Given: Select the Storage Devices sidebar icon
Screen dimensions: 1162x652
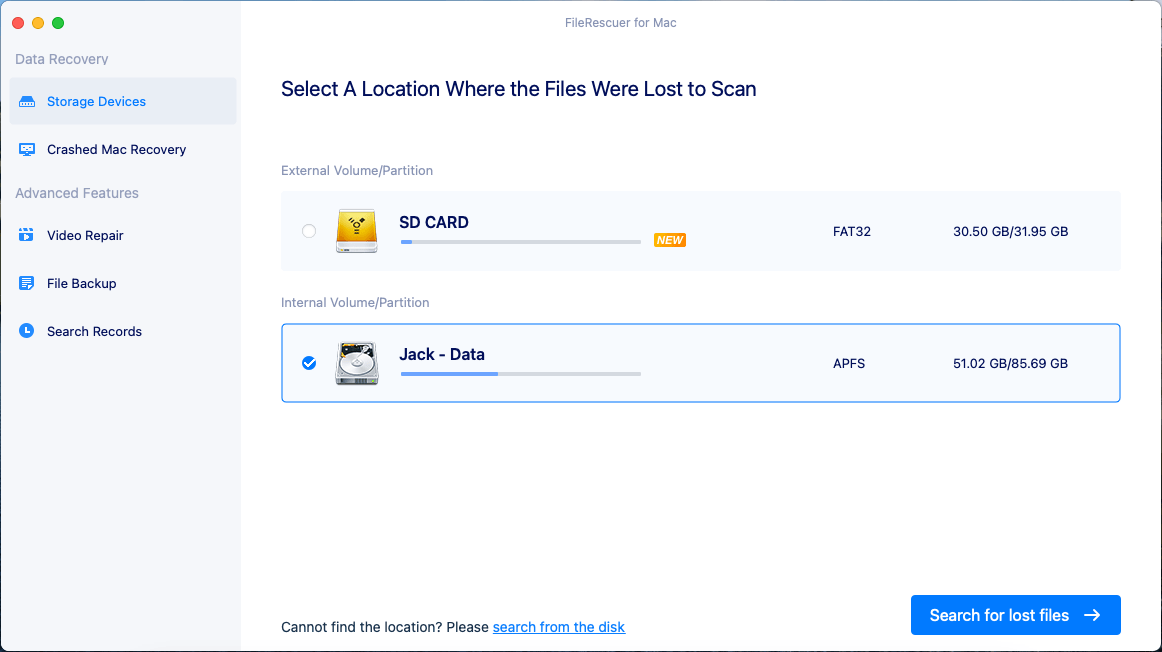Looking at the screenshot, I should pyautogui.click(x=28, y=101).
